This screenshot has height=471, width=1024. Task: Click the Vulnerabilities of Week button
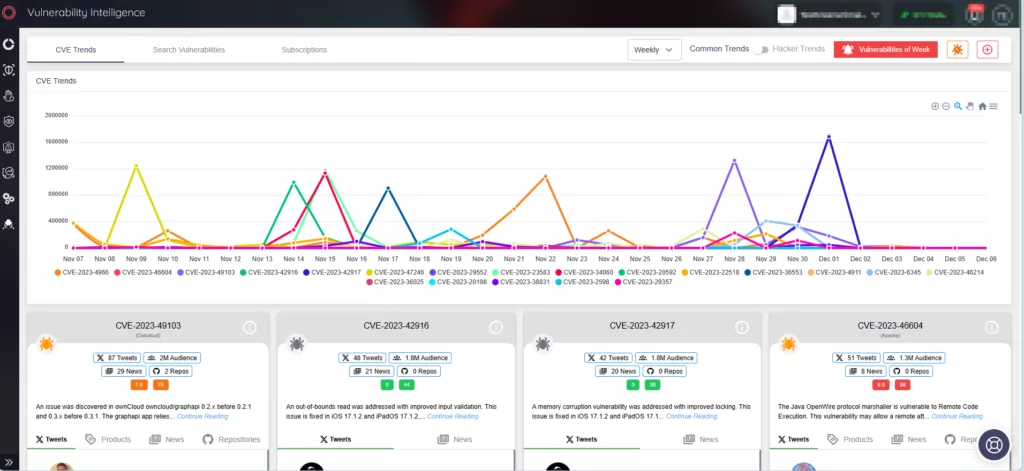coord(886,50)
